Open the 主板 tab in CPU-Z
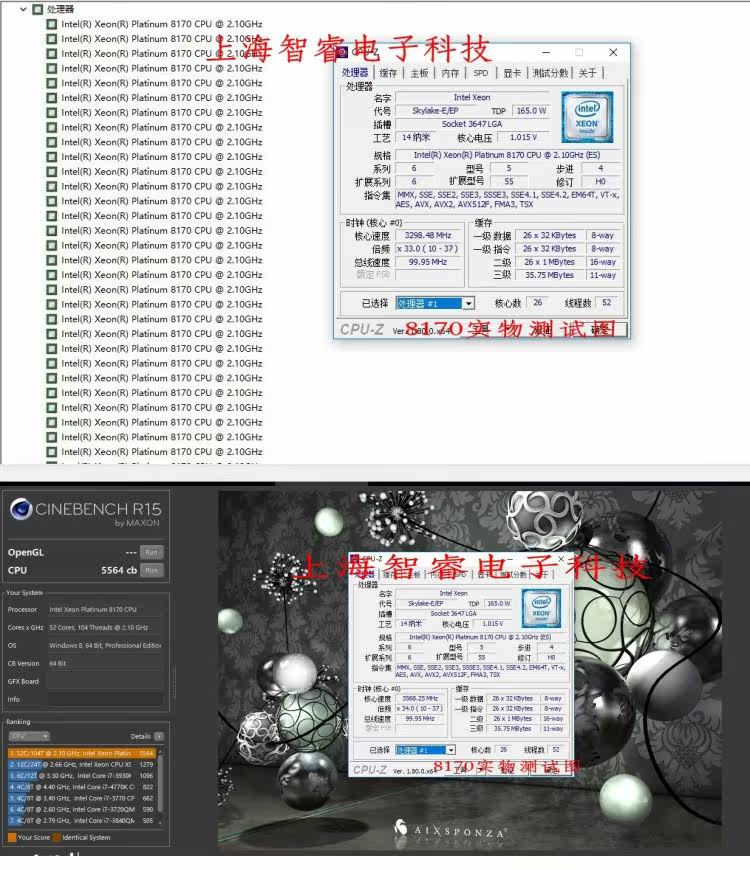This screenshot has height=870, width=750. [x=419, y=73]
